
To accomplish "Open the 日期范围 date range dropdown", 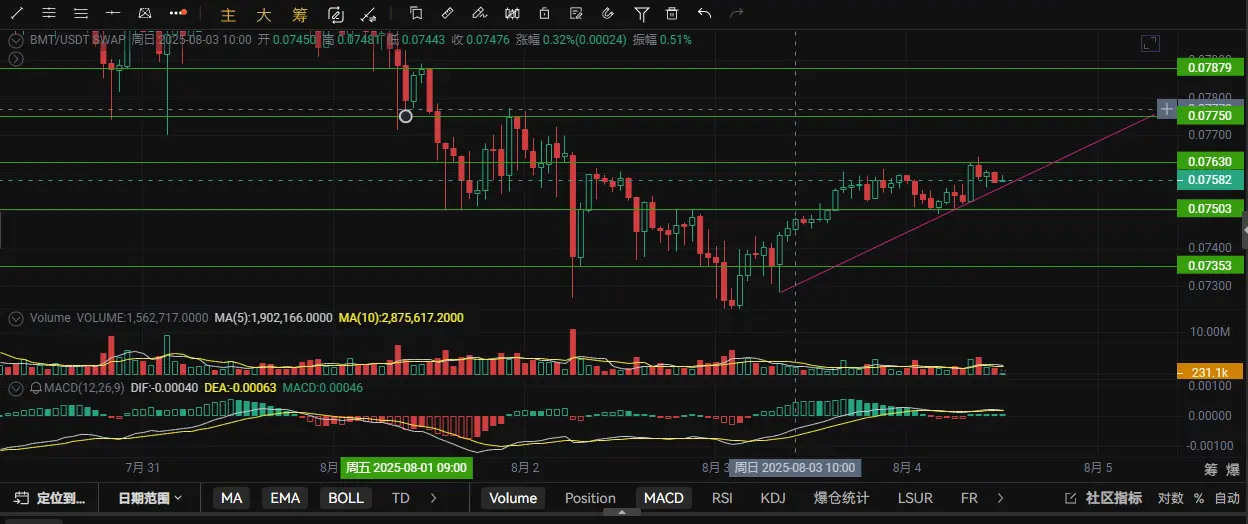I will point(150,498).
